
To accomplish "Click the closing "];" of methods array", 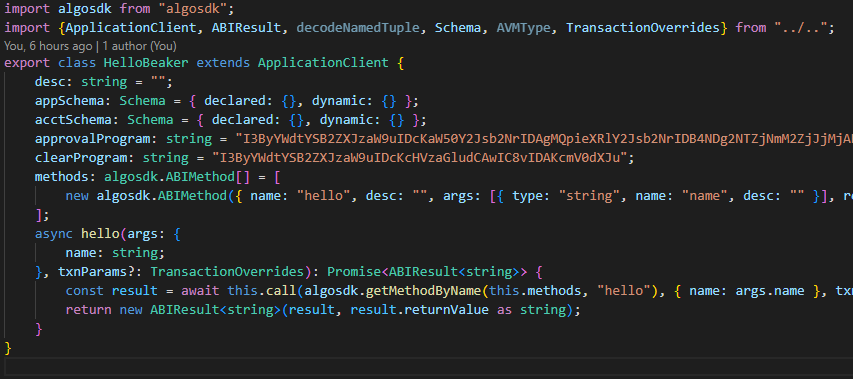I will 42,215.
